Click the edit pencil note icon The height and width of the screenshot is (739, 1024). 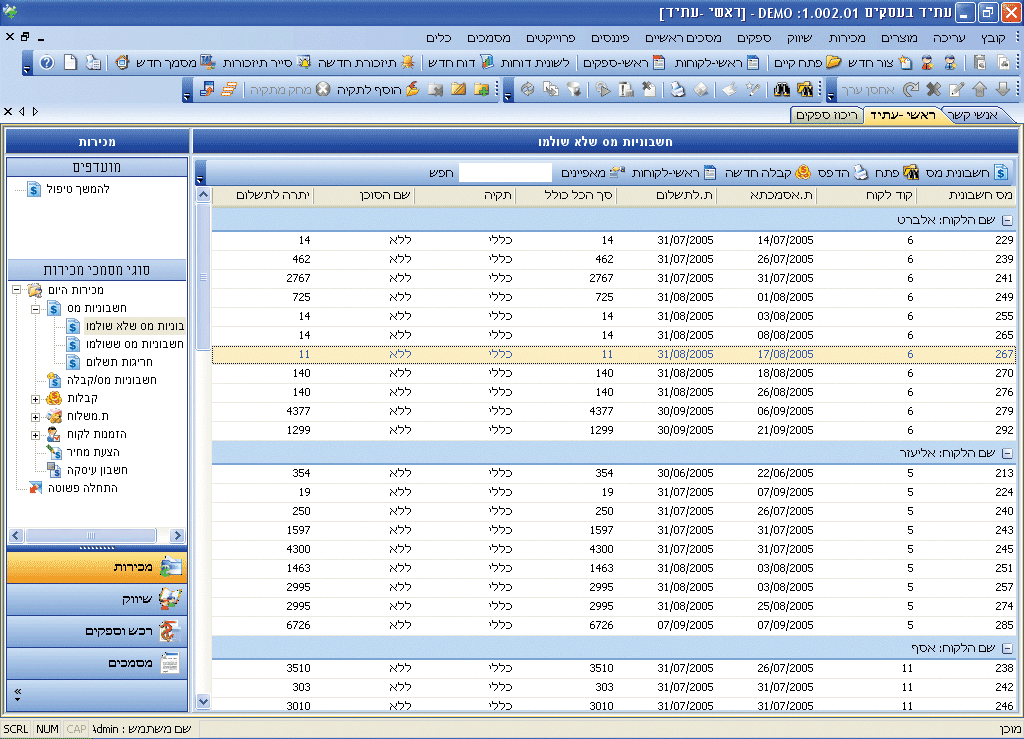(957, 89)
